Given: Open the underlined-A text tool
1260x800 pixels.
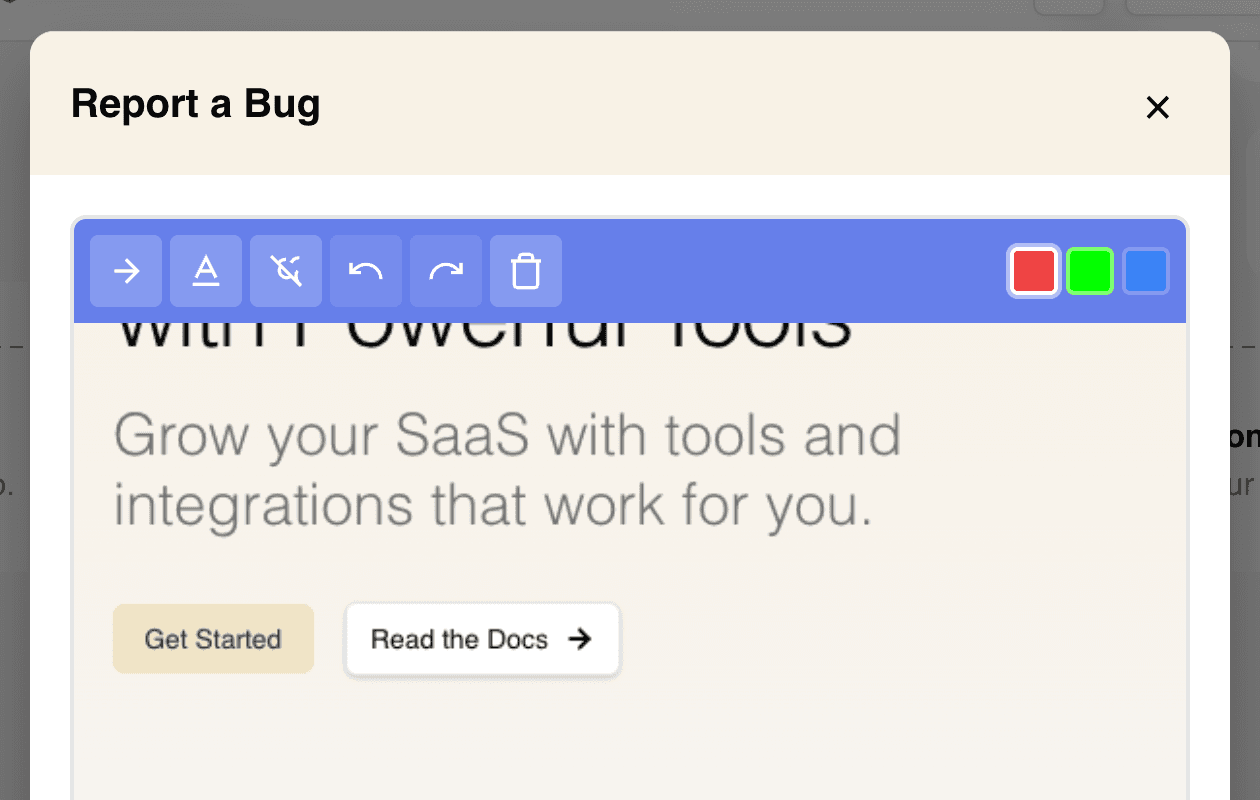Looking at the screenshot, I should [206, 271].
